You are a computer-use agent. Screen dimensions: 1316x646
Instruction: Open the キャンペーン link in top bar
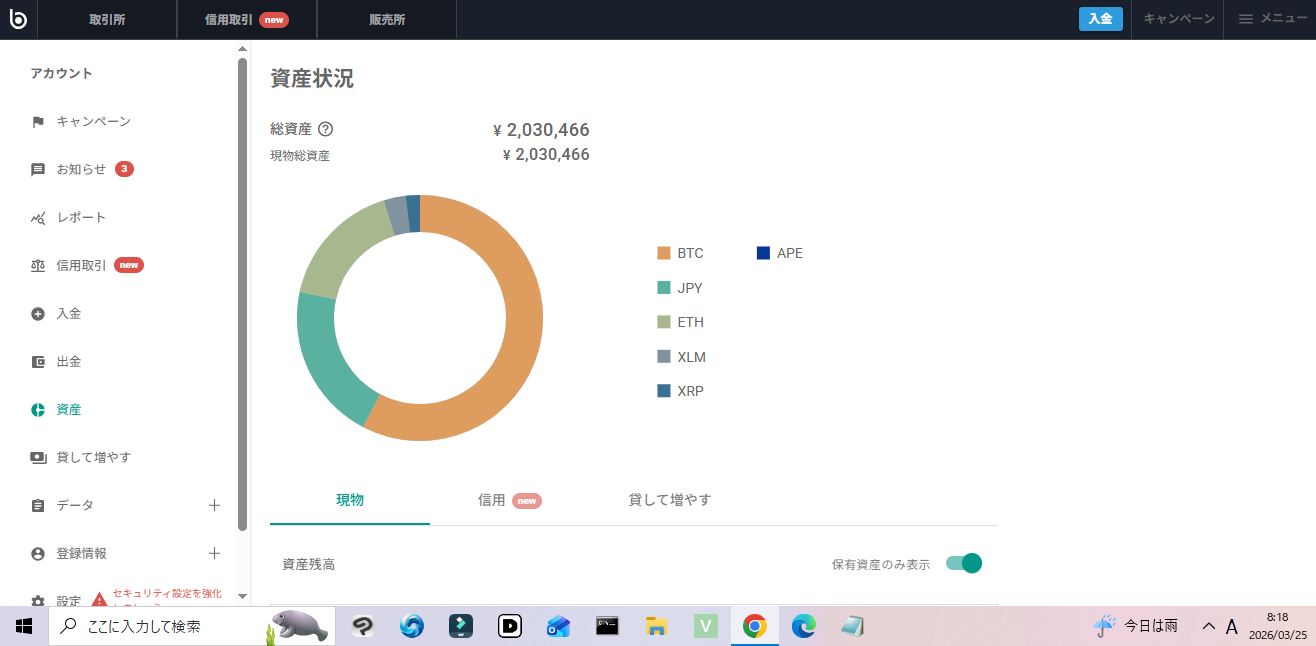coord(1178,19)
